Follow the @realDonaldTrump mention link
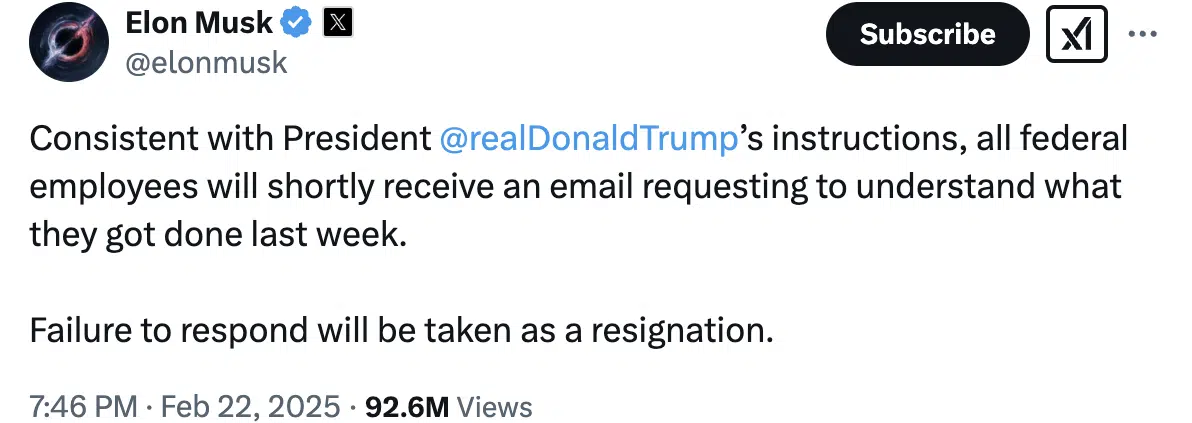The image size is (1192, 423). (x=588, y=139)
